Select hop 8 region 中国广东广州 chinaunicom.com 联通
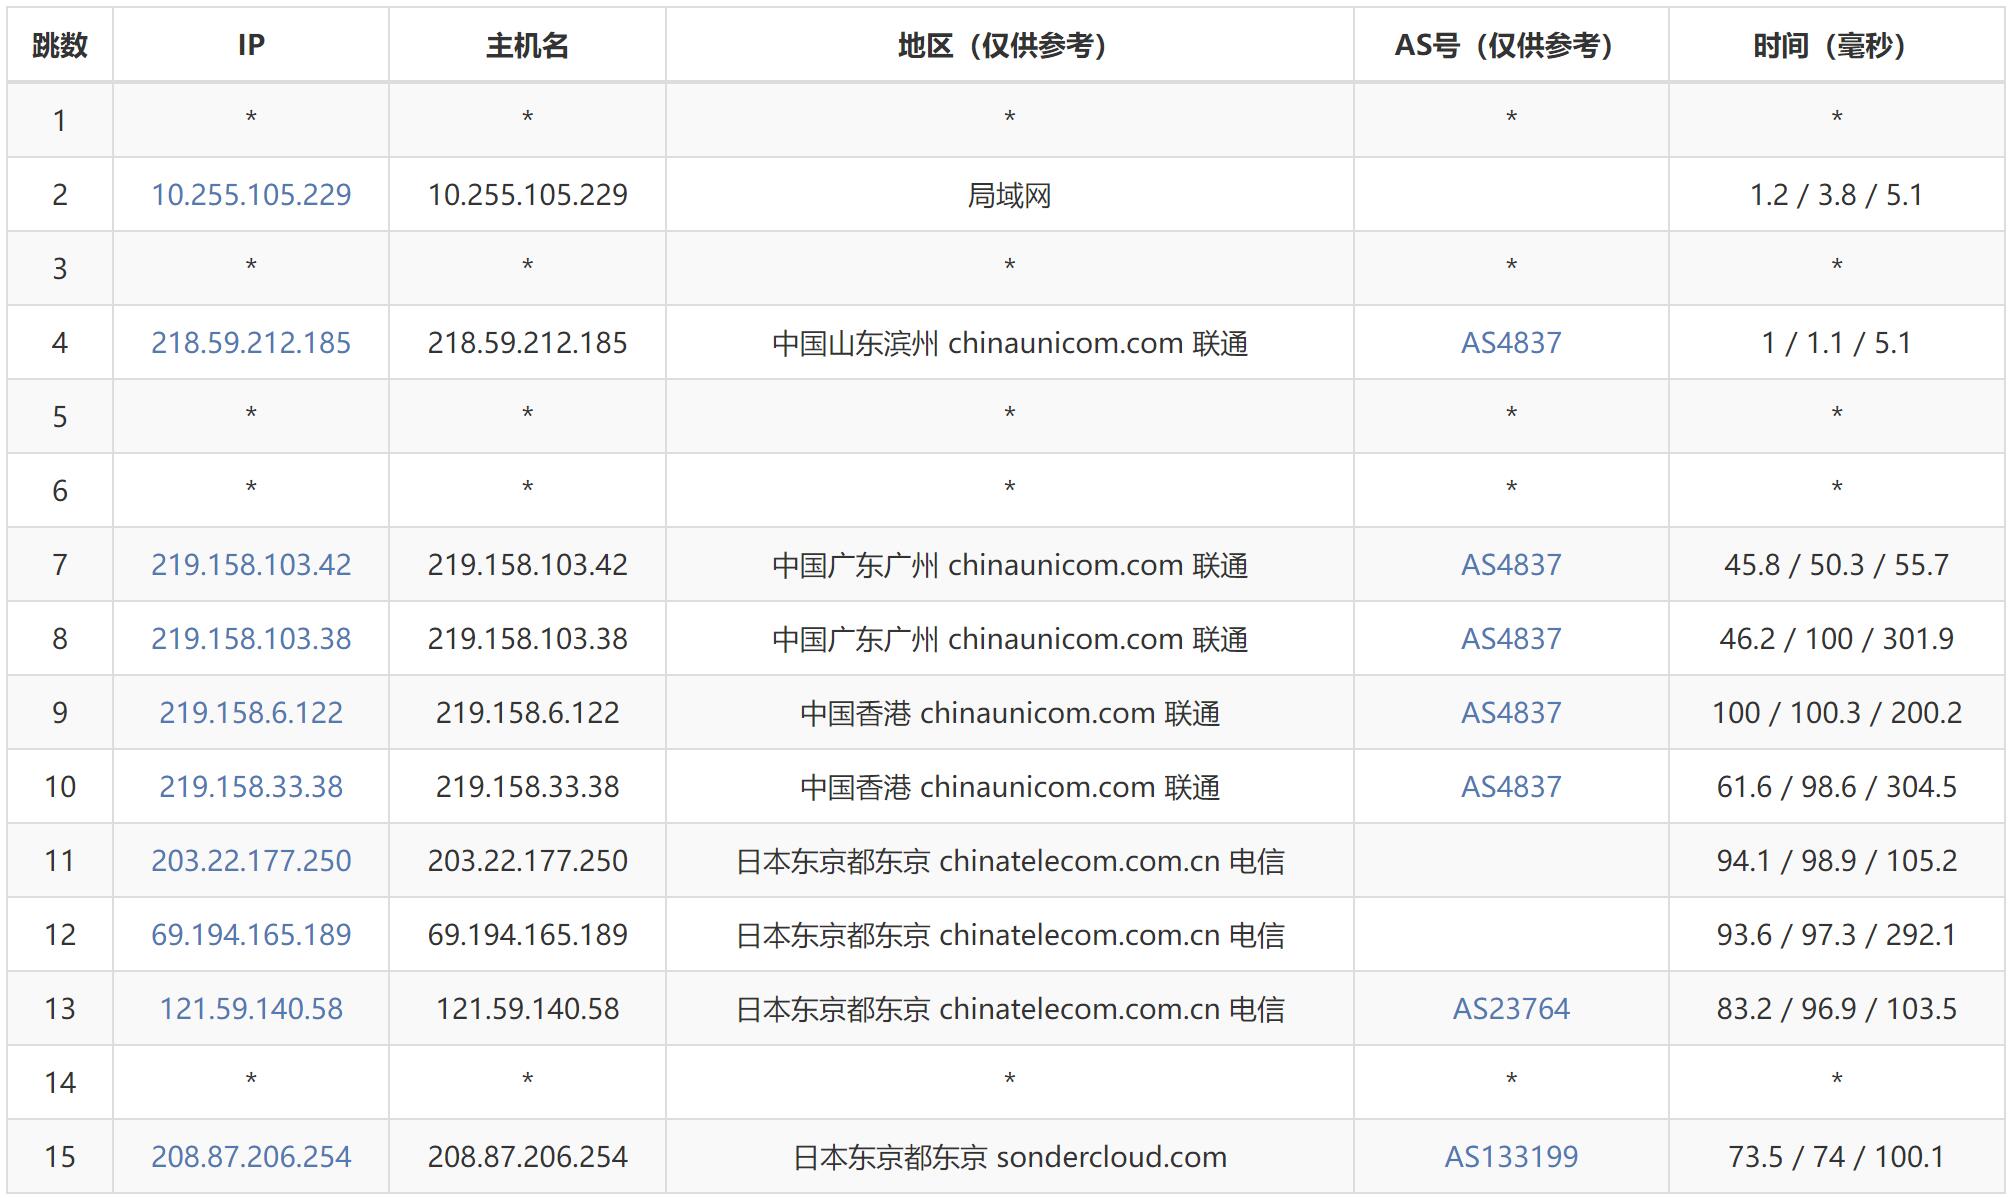The height and width of the screenshot is (1198, 2010). coord(1010,638)
